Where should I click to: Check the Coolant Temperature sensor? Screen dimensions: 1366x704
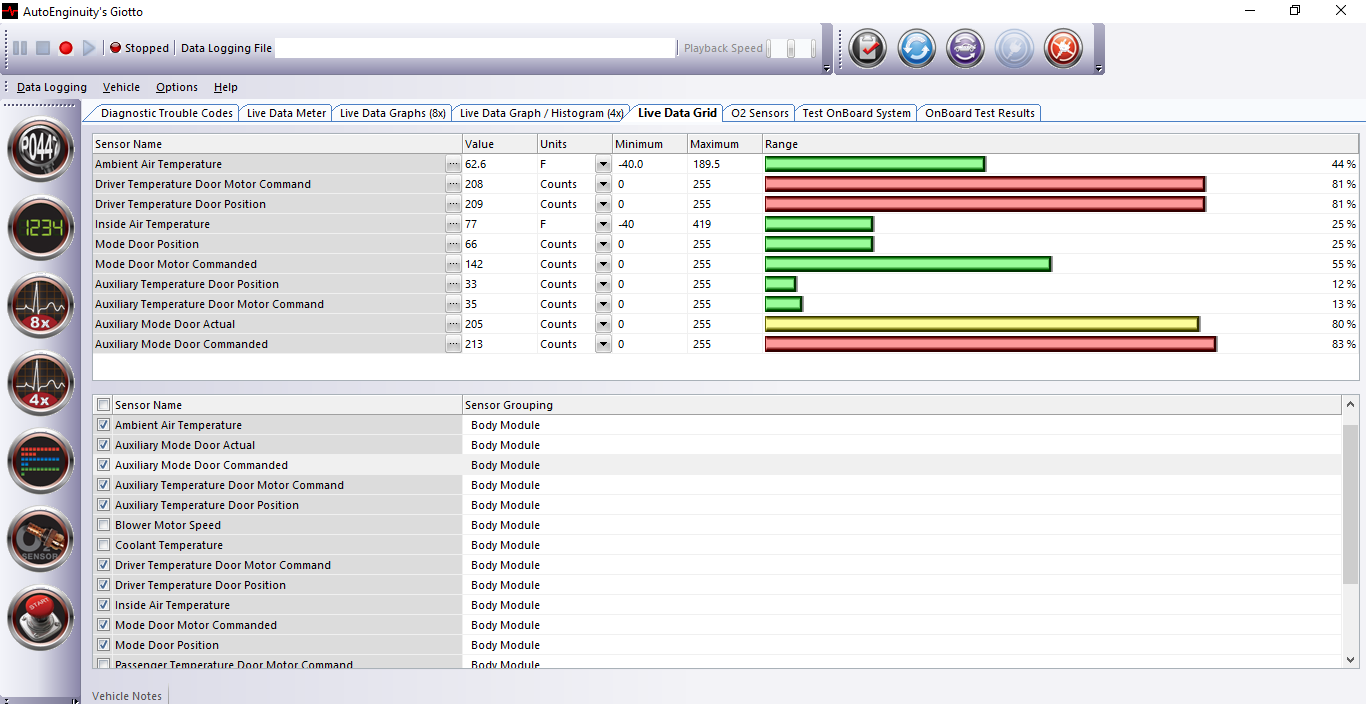pos(104,545)
